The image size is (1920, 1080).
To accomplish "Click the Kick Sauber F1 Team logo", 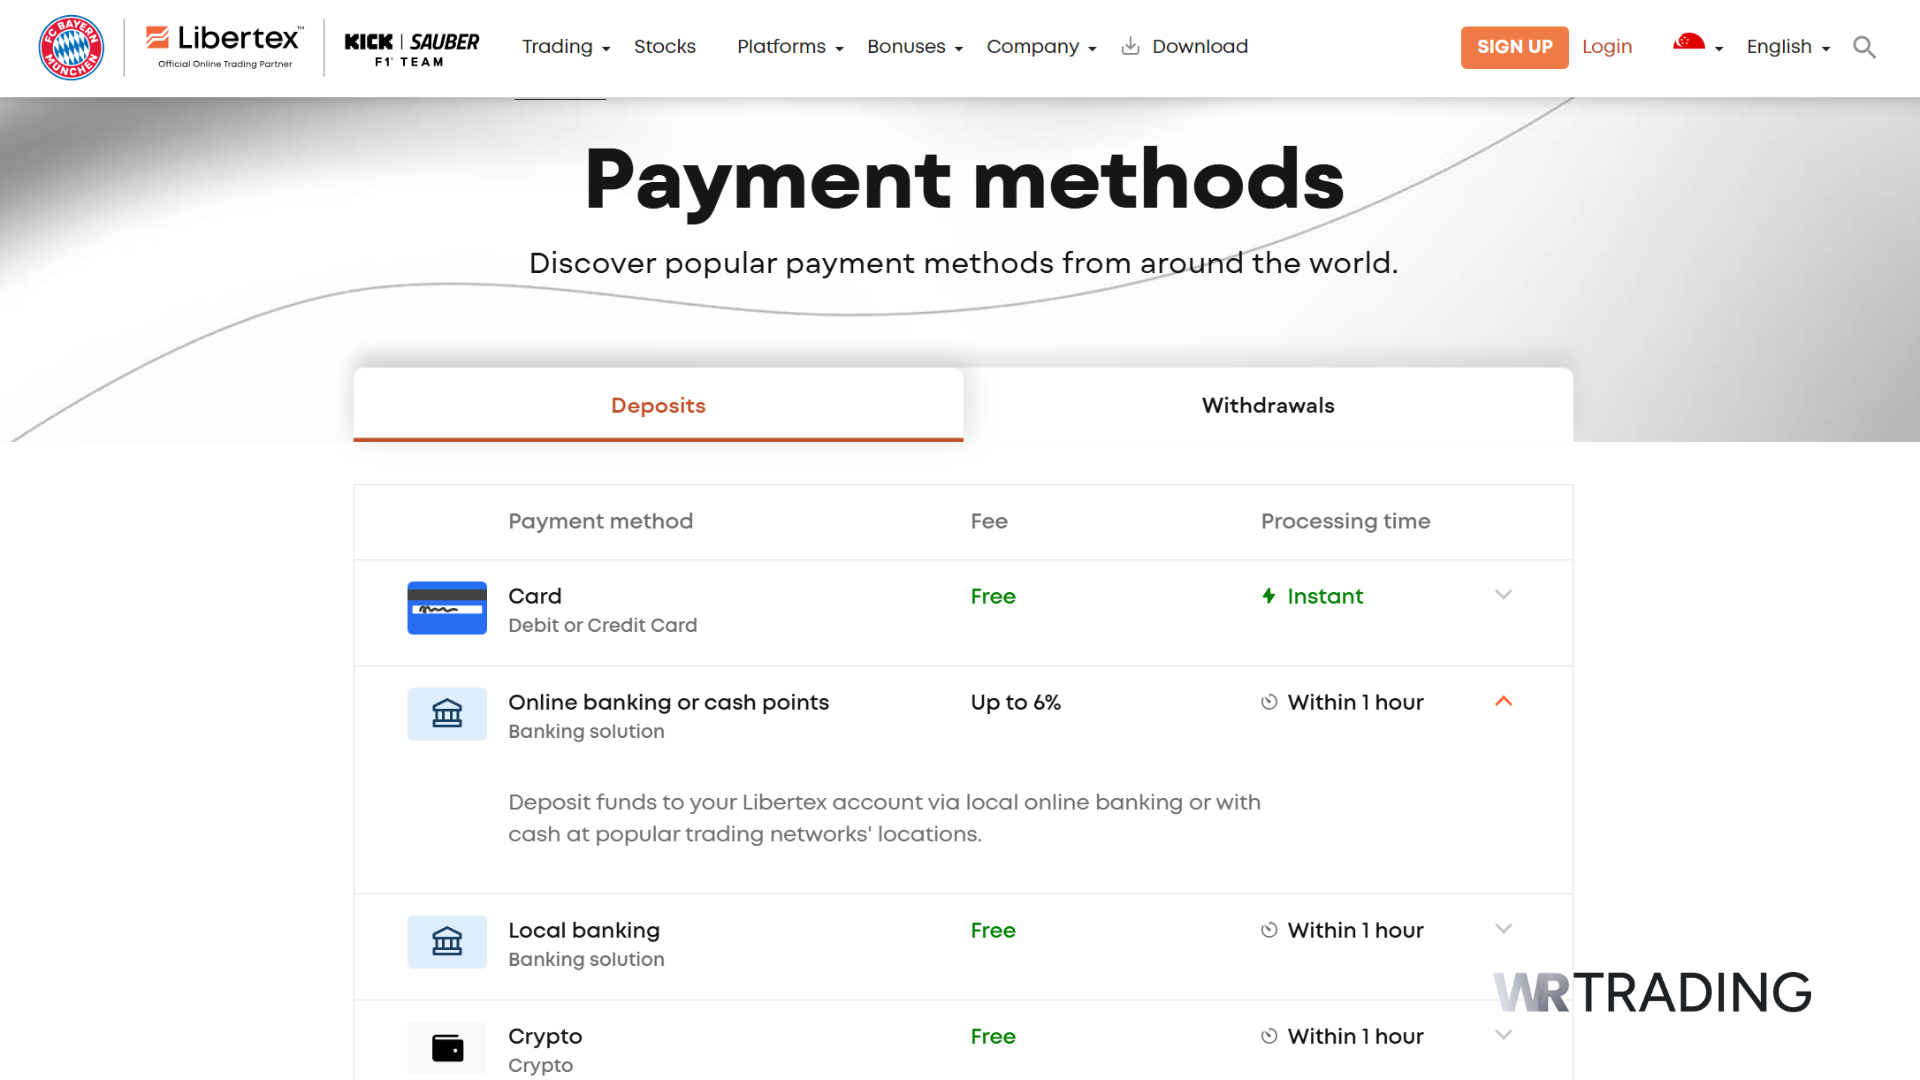I will pyautogui.click(x=410, y=46).
